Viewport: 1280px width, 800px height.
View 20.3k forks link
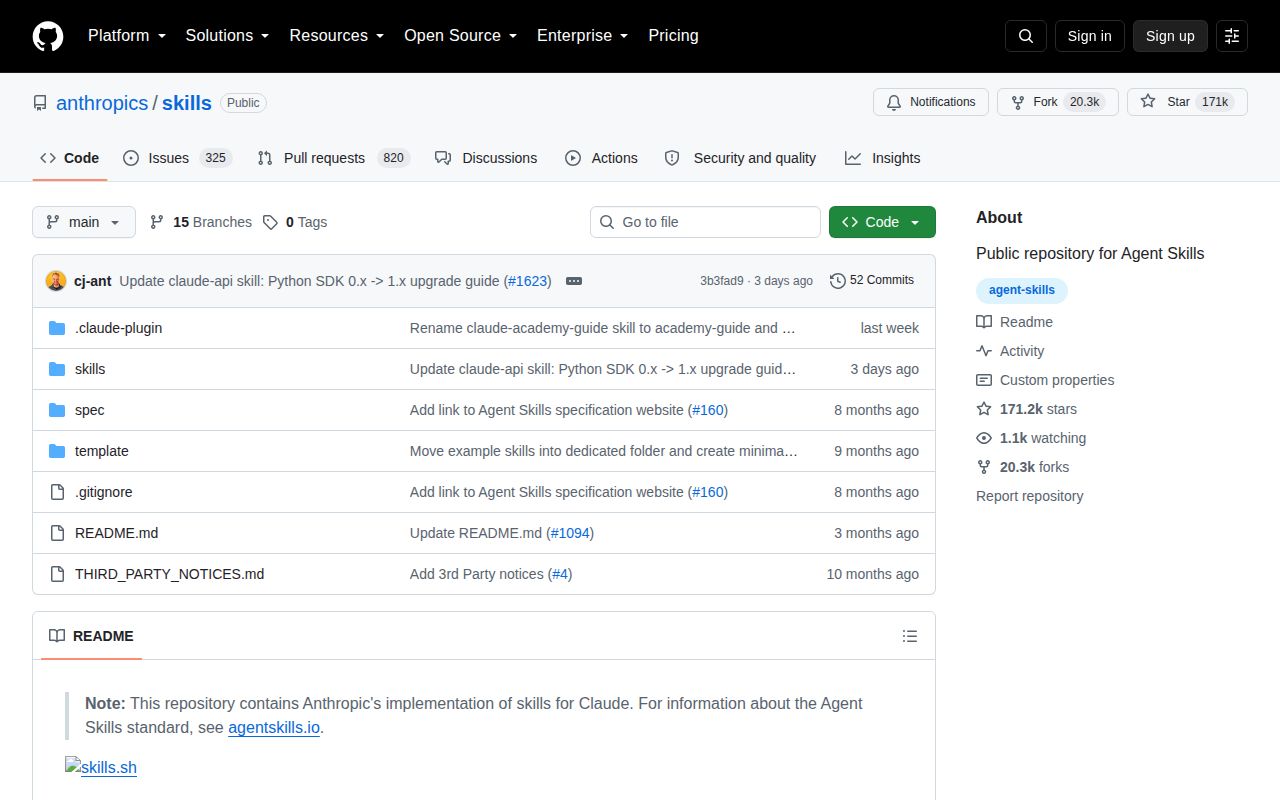(1023, 467)
